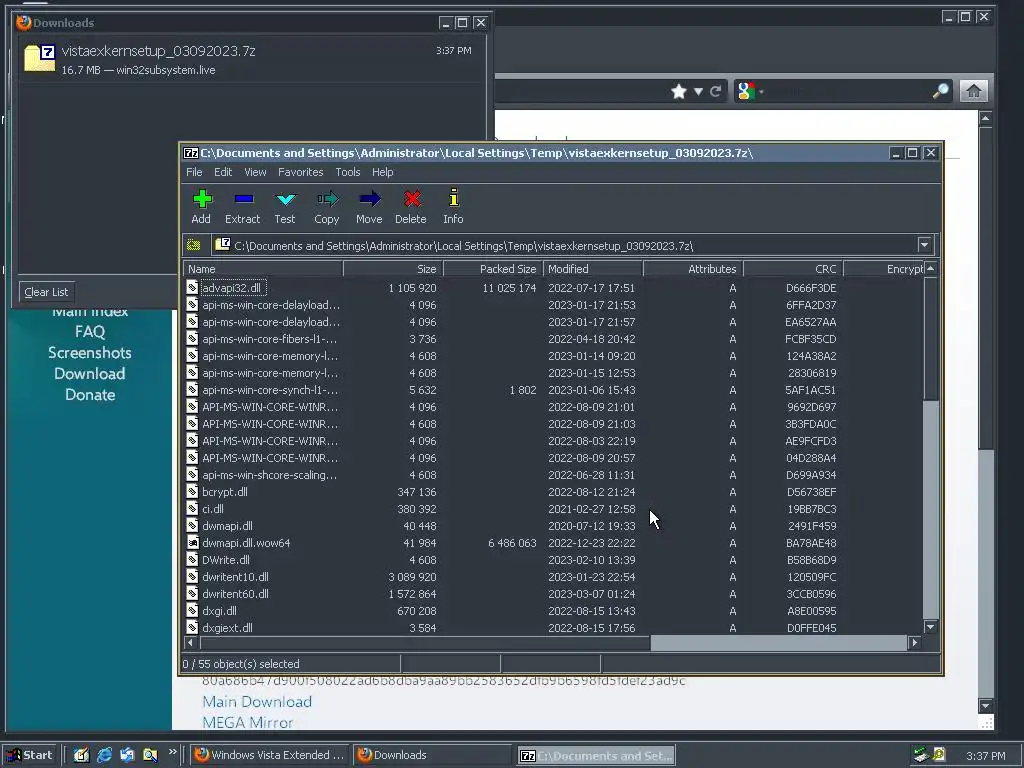Click file icon of bcrypt.dll

click(x=192, y=491)
